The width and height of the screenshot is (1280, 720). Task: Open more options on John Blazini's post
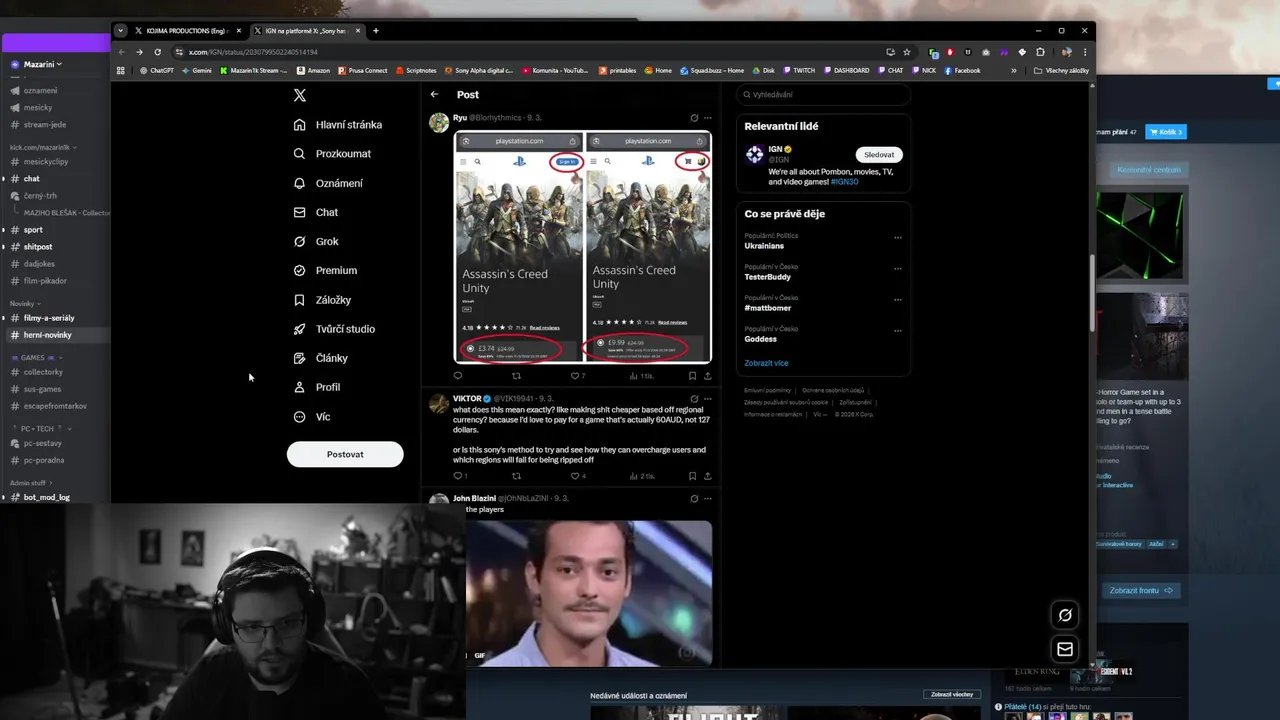[708, 498]
